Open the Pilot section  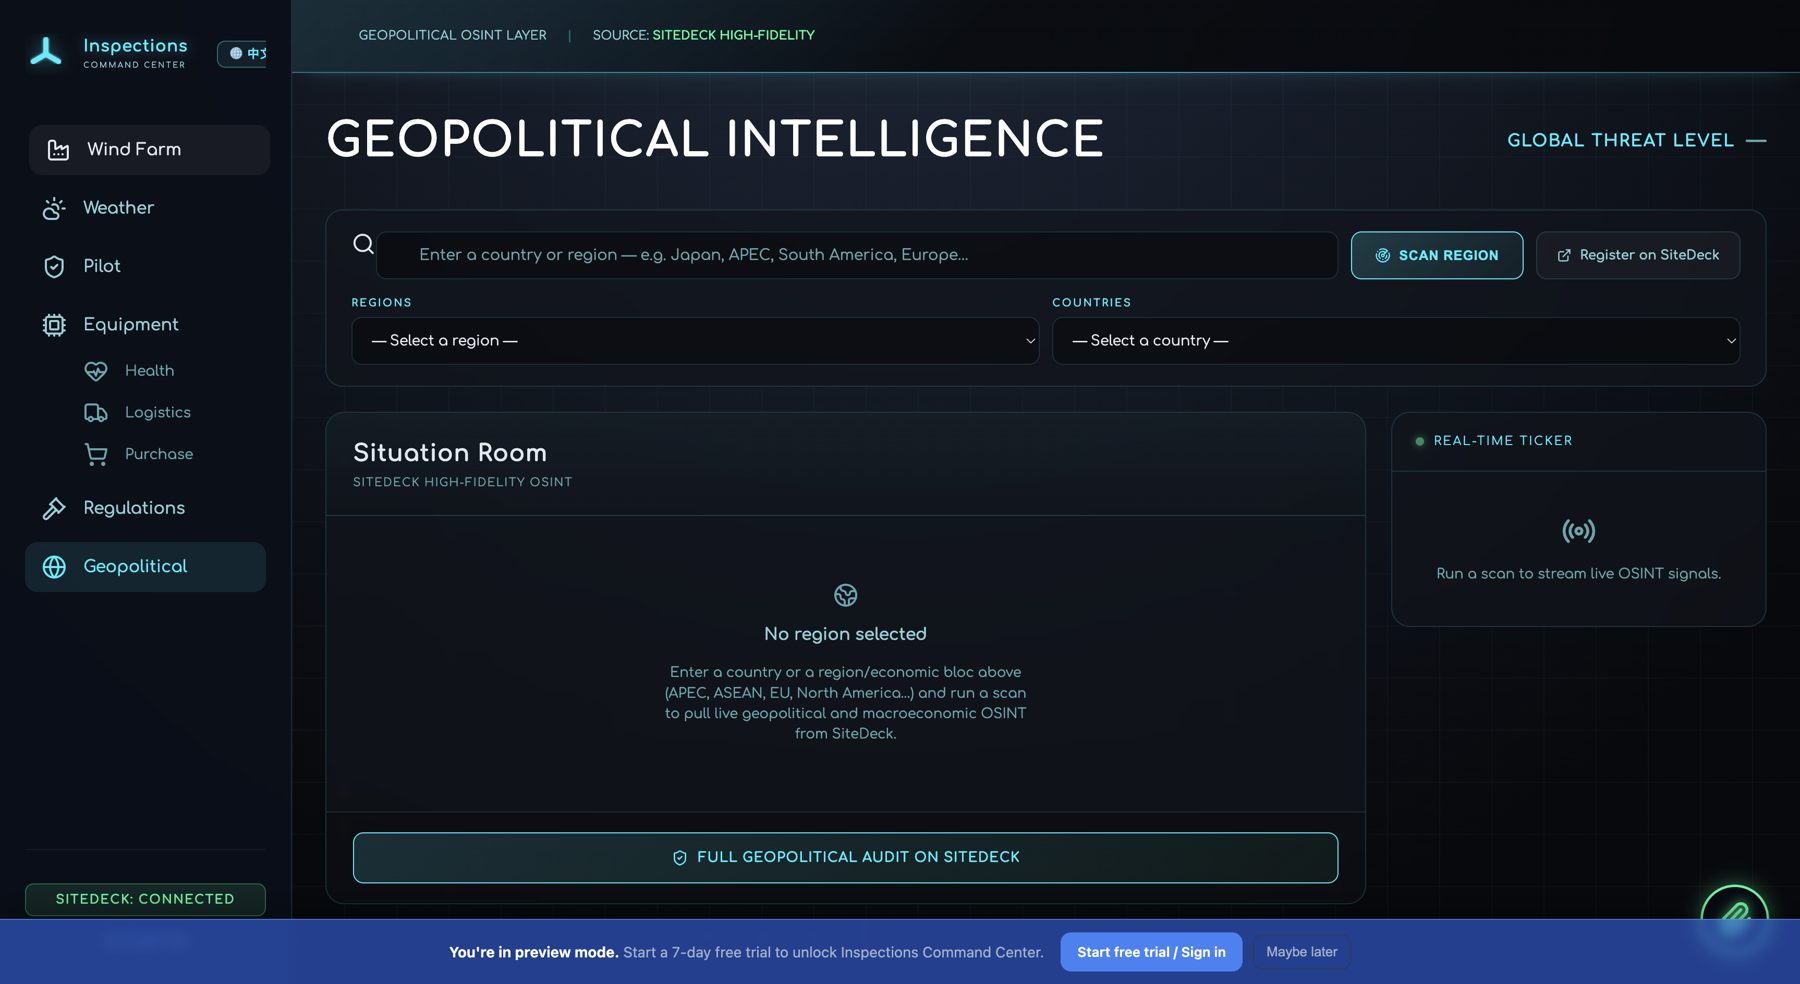click(147, 266)
